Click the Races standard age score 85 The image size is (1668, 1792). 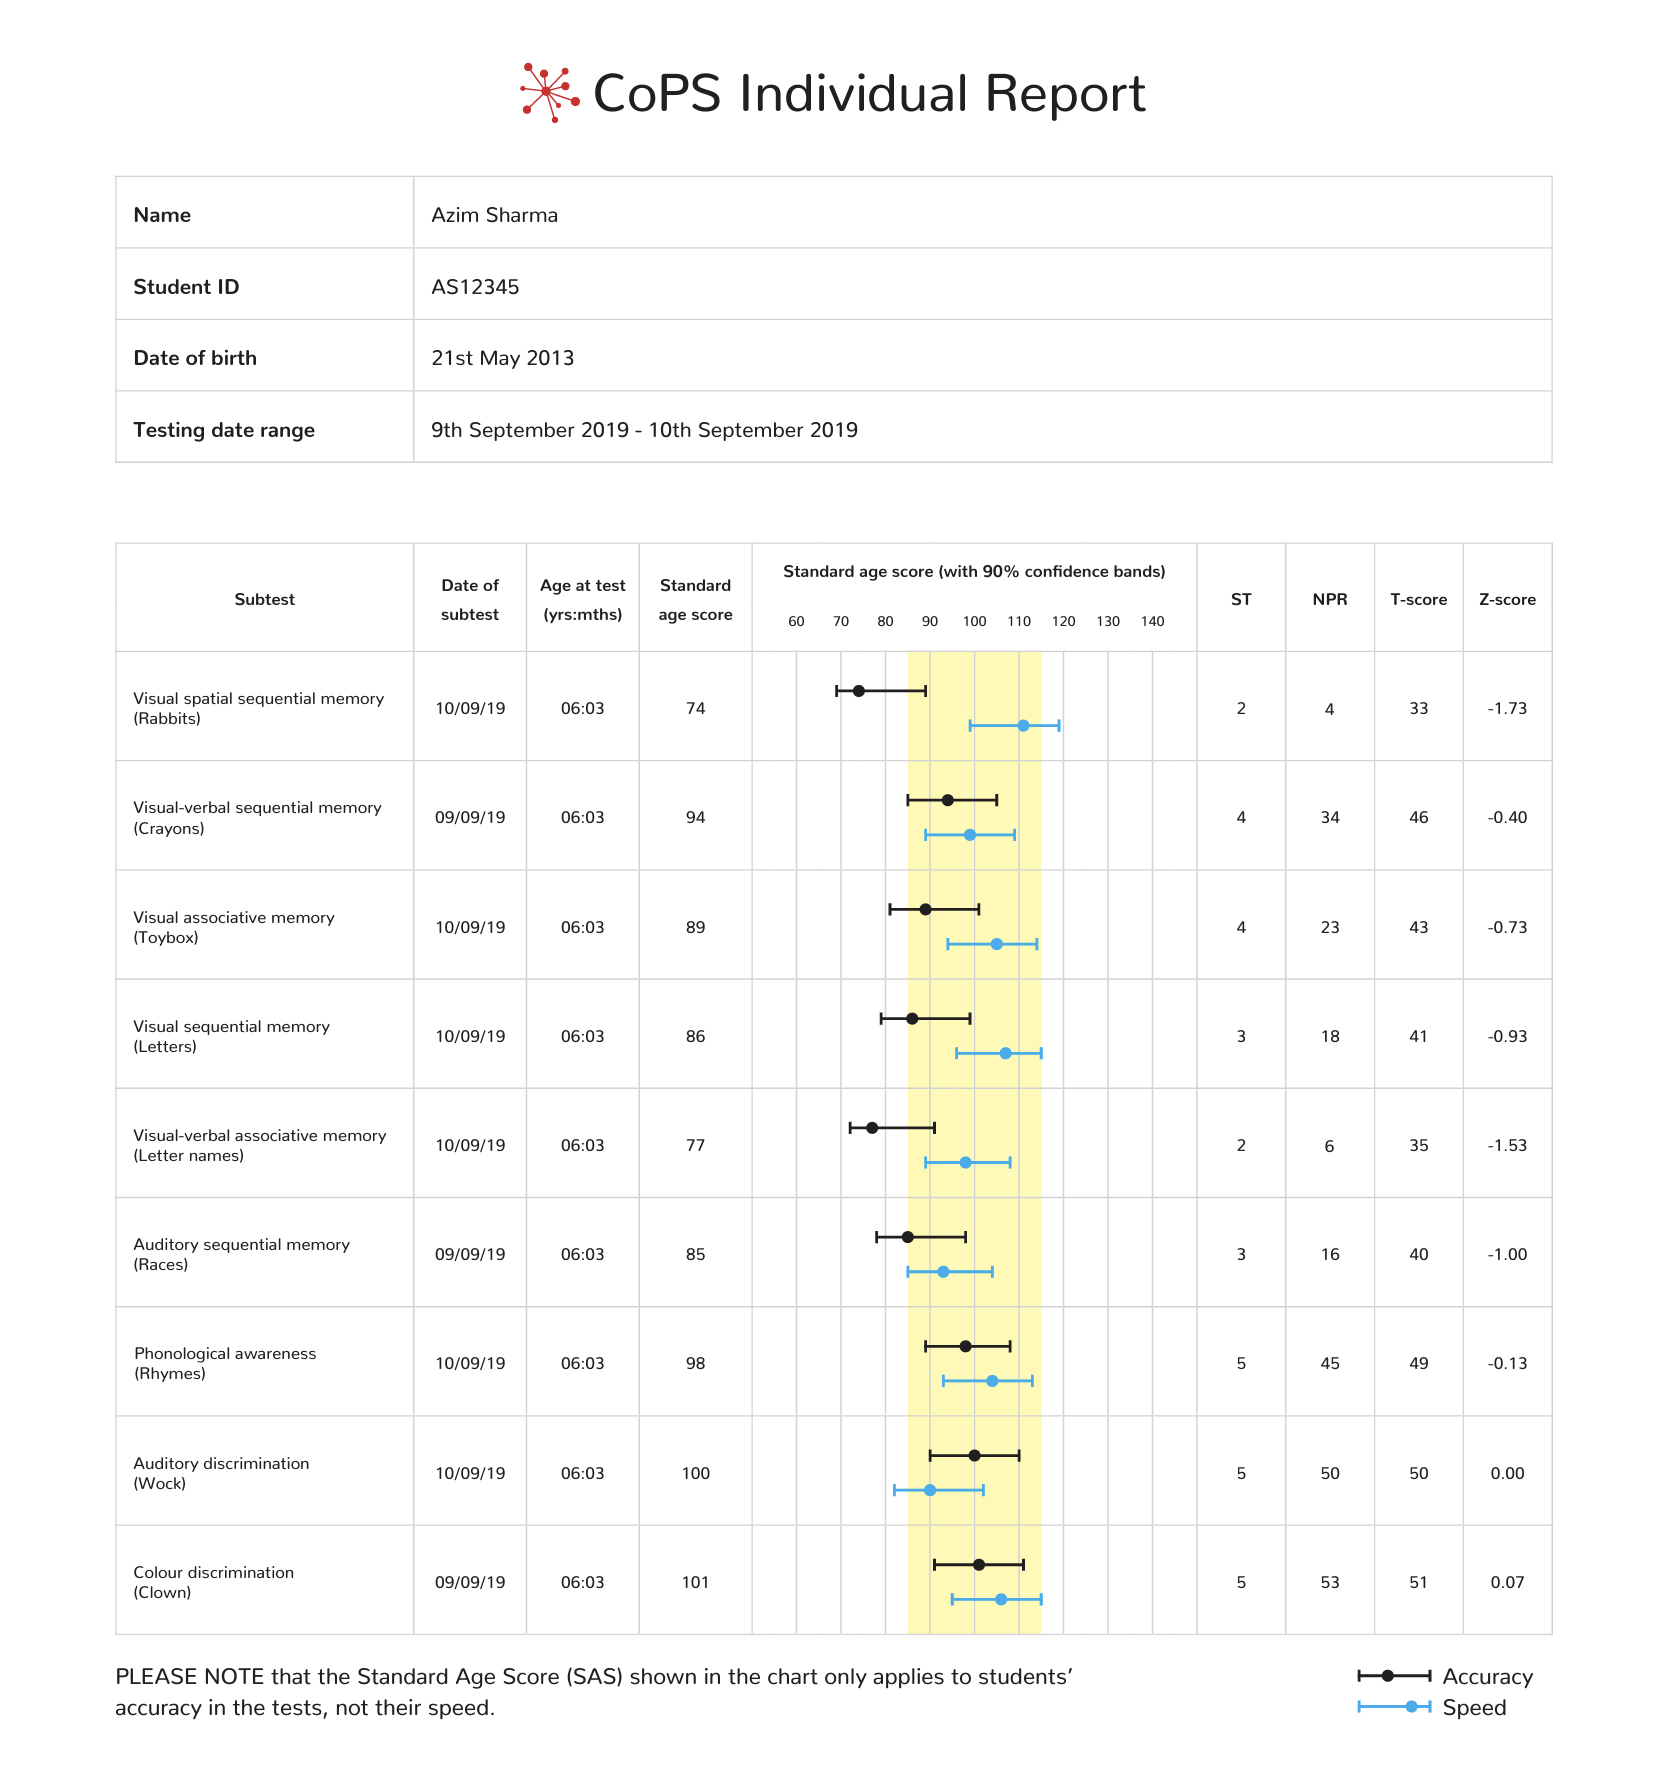tap(695, 1254)
